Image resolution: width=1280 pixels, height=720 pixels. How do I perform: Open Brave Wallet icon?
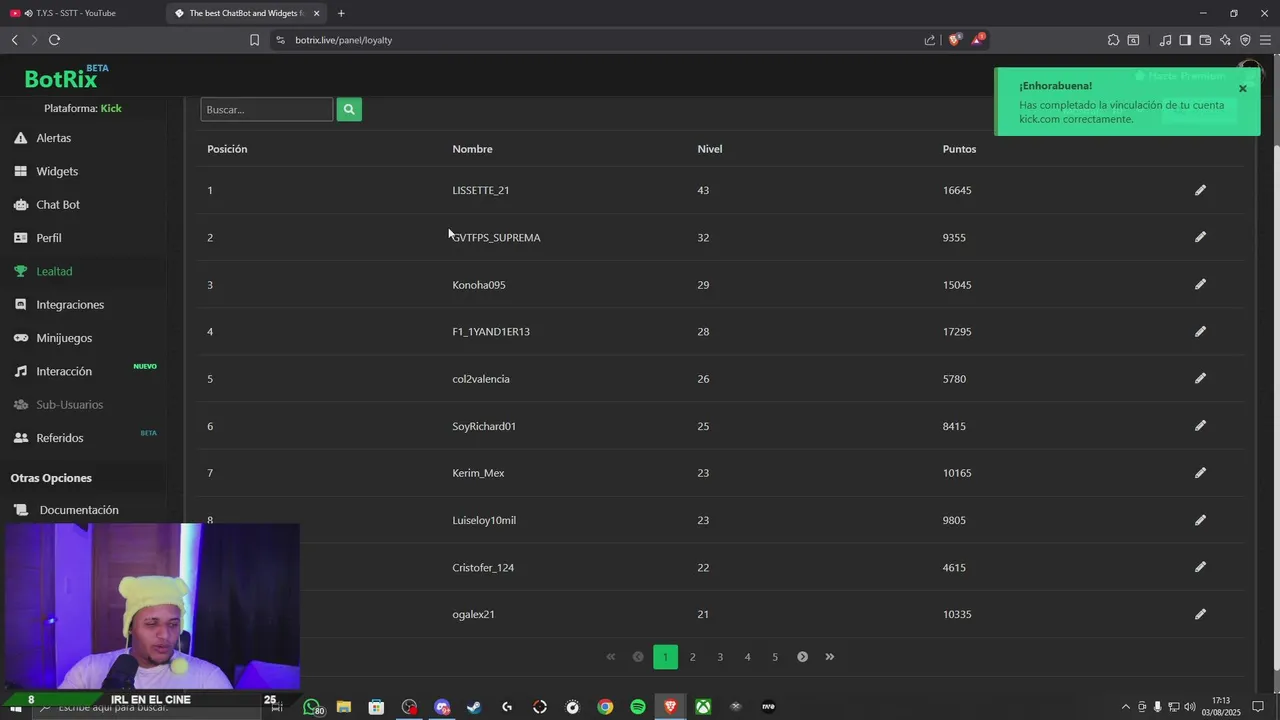(1205, 40)
